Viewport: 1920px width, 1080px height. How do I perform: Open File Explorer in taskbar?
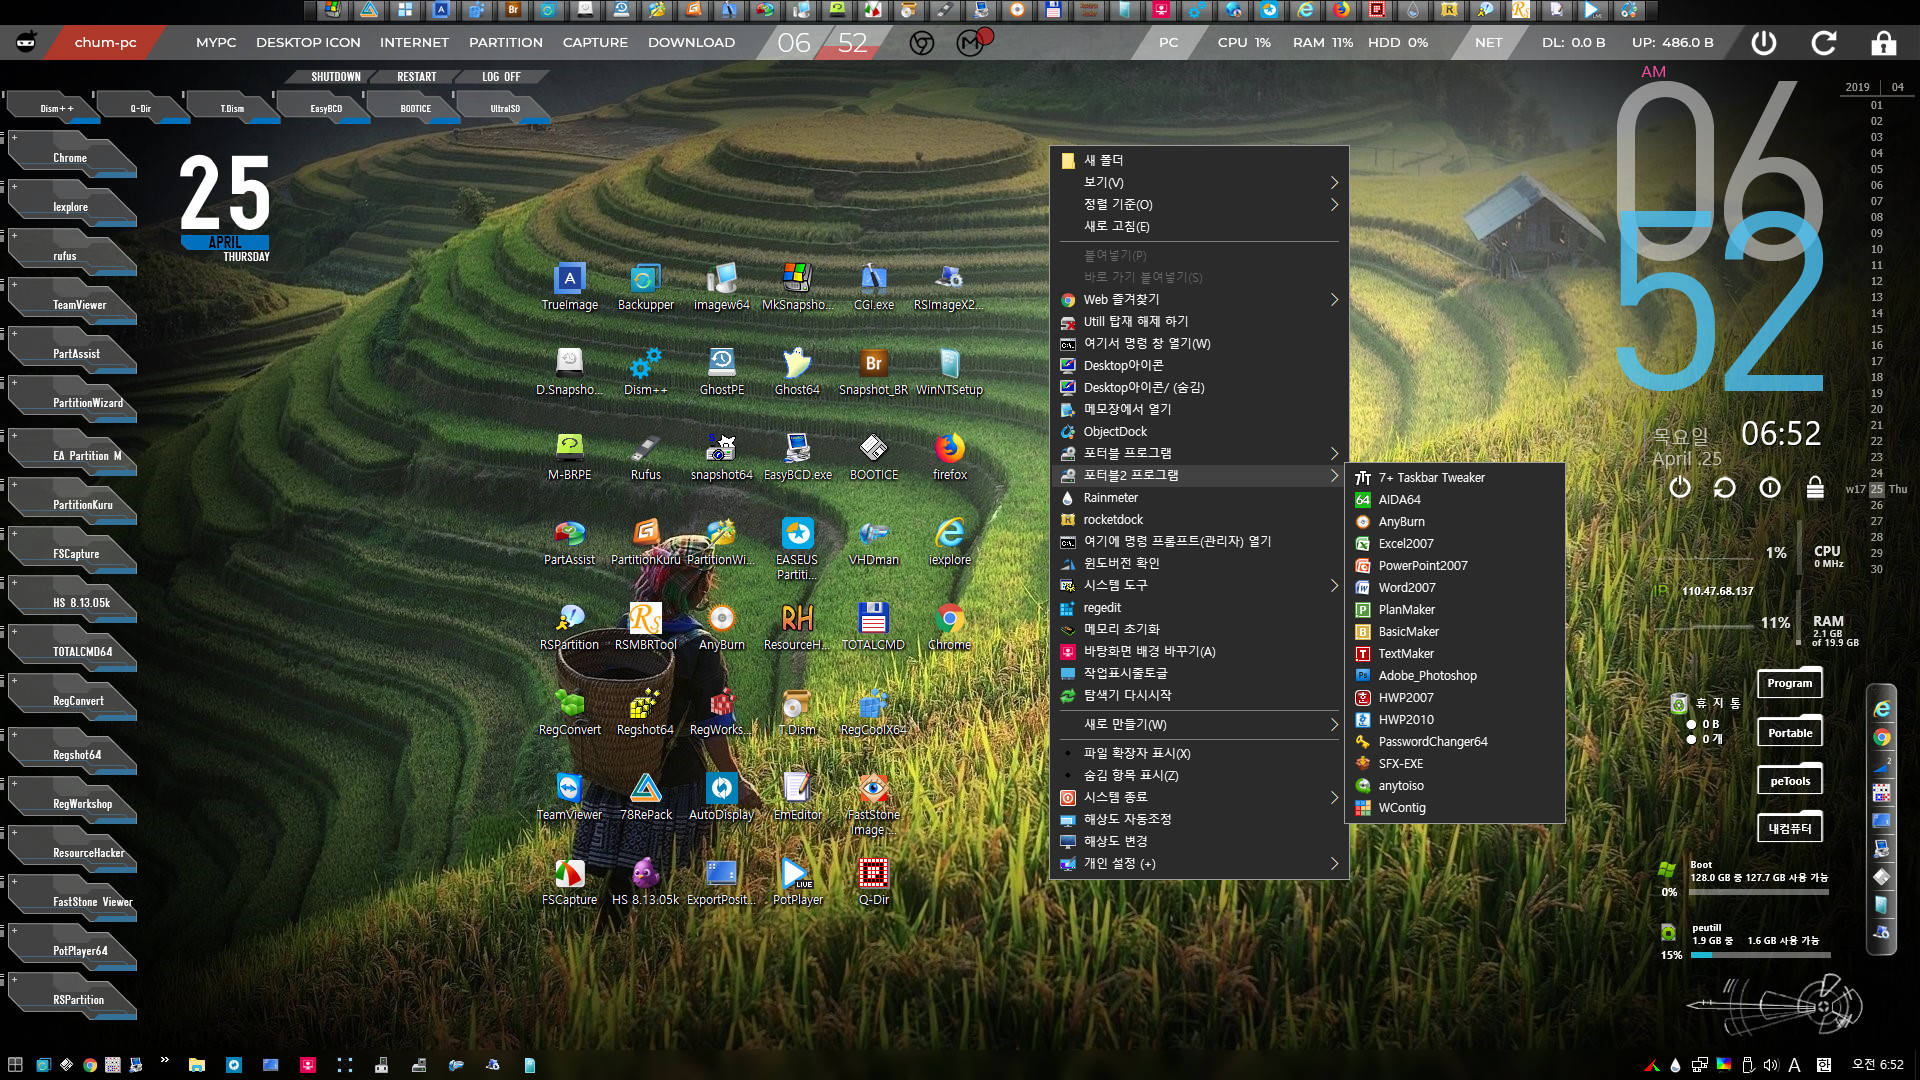click(x=196, y=1065)
